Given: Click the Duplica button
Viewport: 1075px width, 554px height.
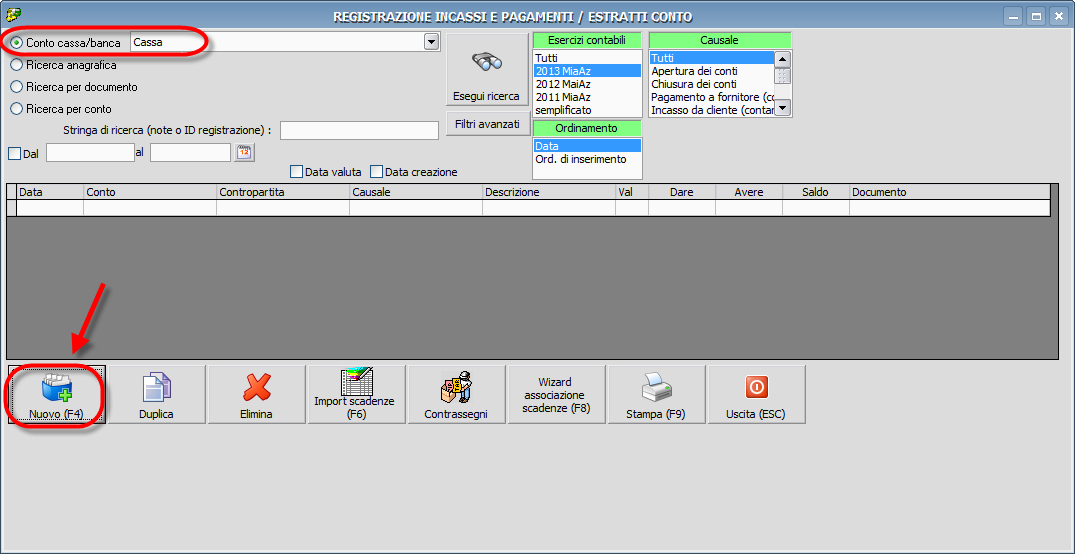Looking at the screenshot, I should click(x=157, y=394).
